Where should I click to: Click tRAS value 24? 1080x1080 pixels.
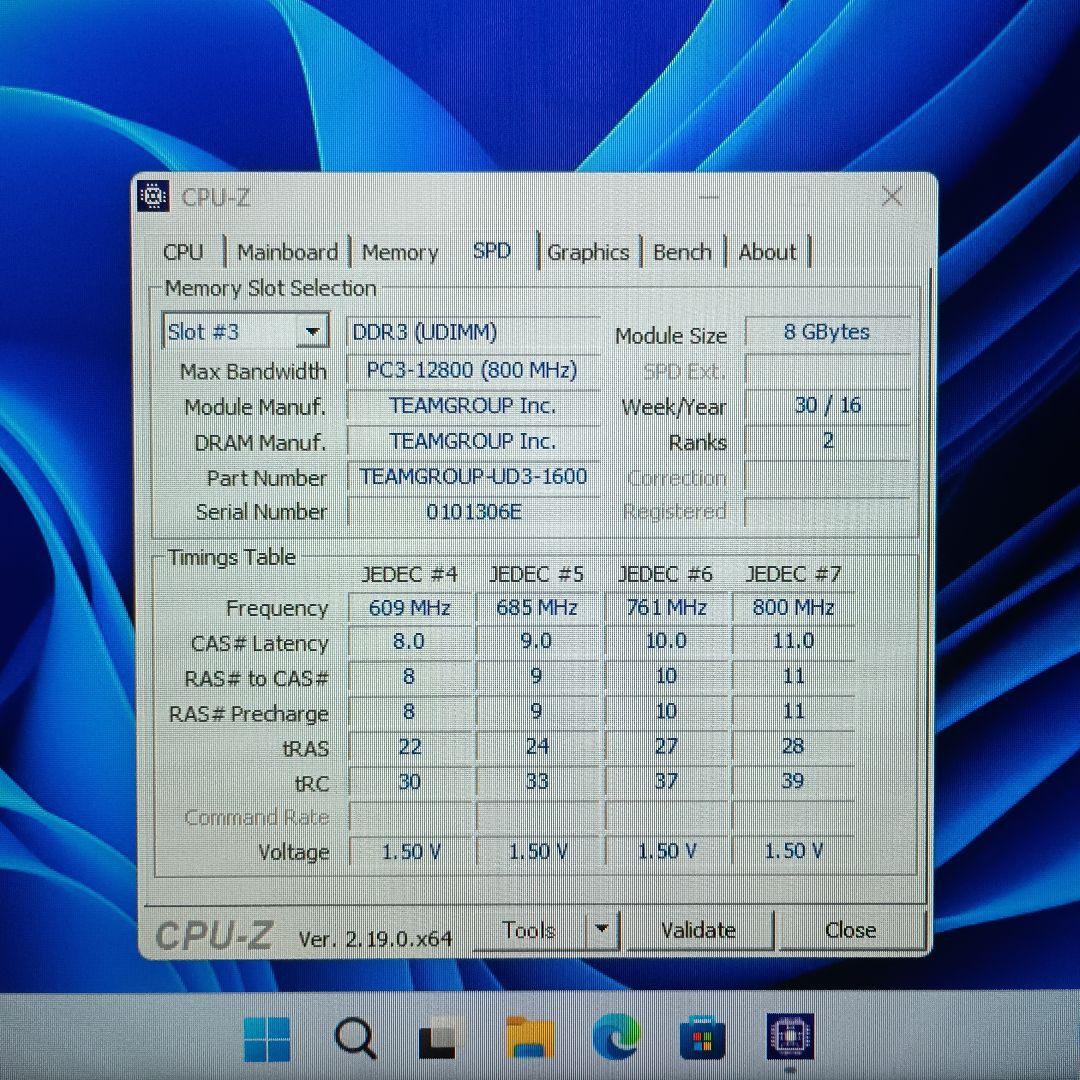(537, 747)
